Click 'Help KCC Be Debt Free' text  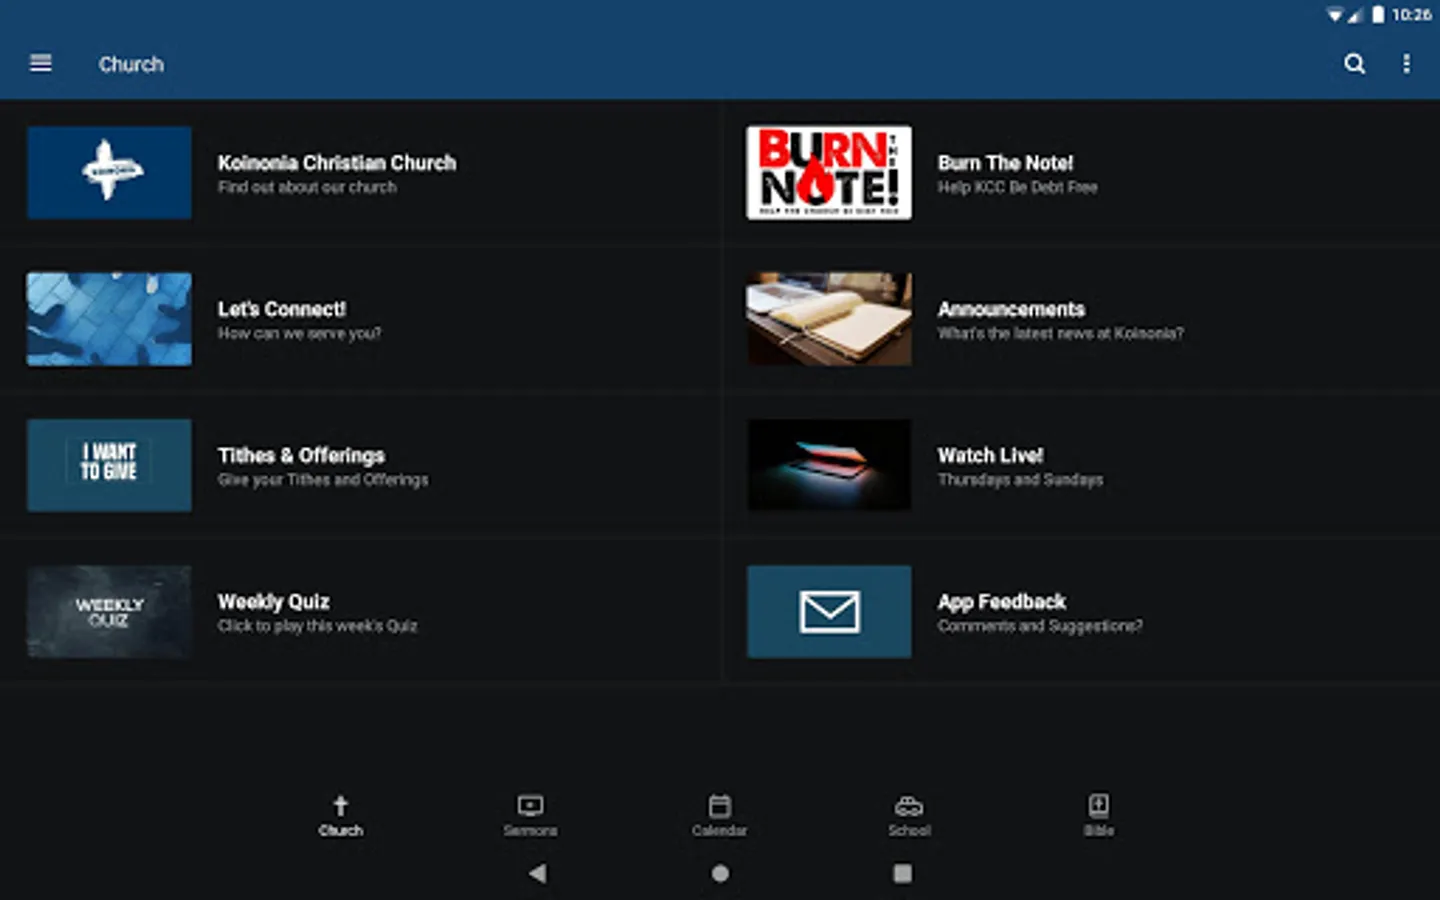(x=1017, y=187)
